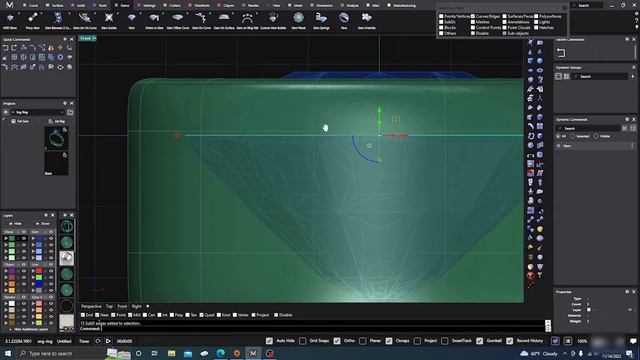This screenshot has width=640, height=360.
Task: Click the Show button in Layers panel
Action: click(43, 224)
